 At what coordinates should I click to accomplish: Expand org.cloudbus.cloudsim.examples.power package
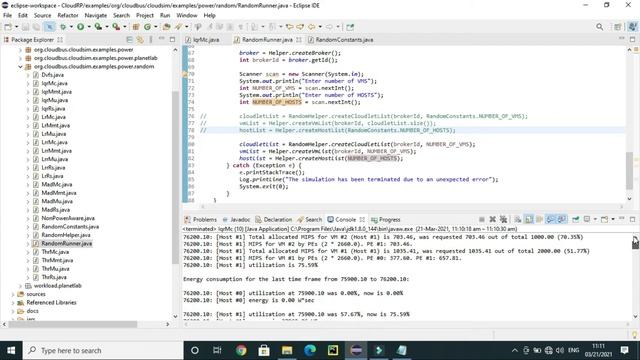20,50
